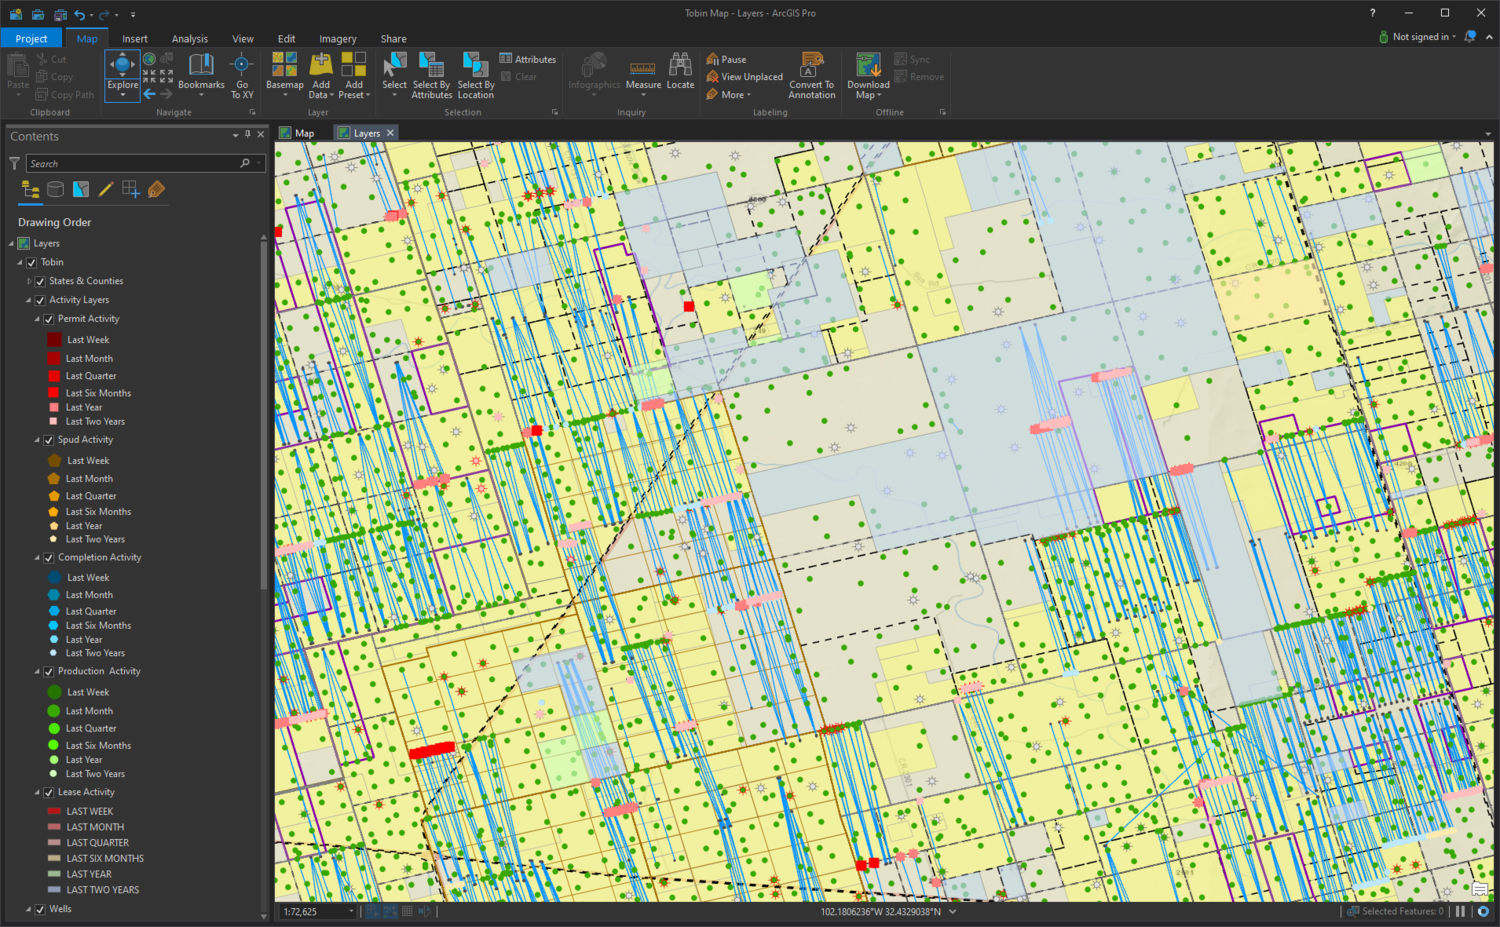1500x927 pixels.
Task: Click the Save project icon
Action: pos(60,14)
